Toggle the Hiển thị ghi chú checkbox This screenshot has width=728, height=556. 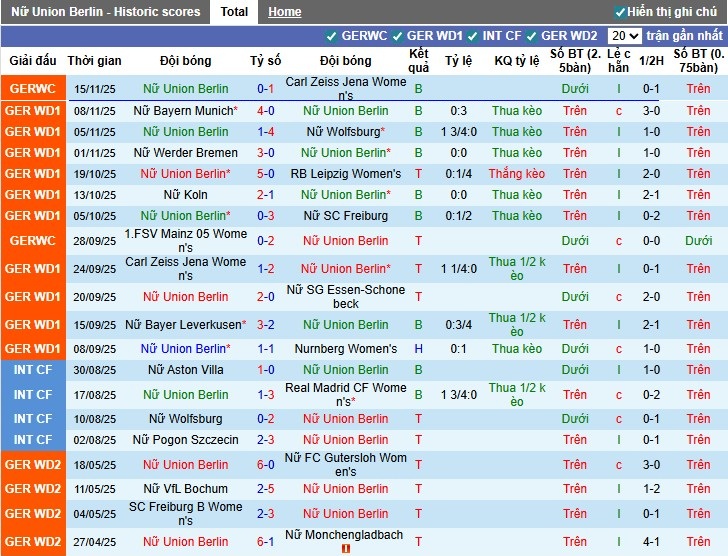coord(620,12)
